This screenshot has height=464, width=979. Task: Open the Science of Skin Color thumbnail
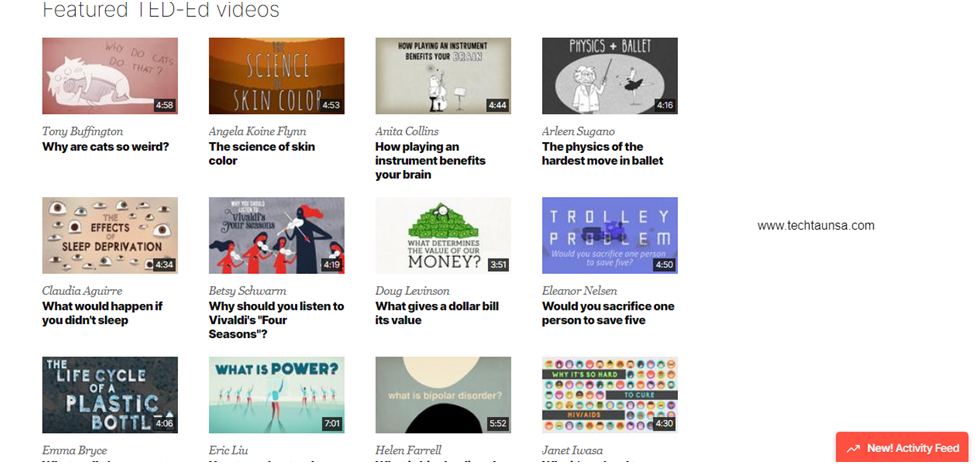coord(277,76)
